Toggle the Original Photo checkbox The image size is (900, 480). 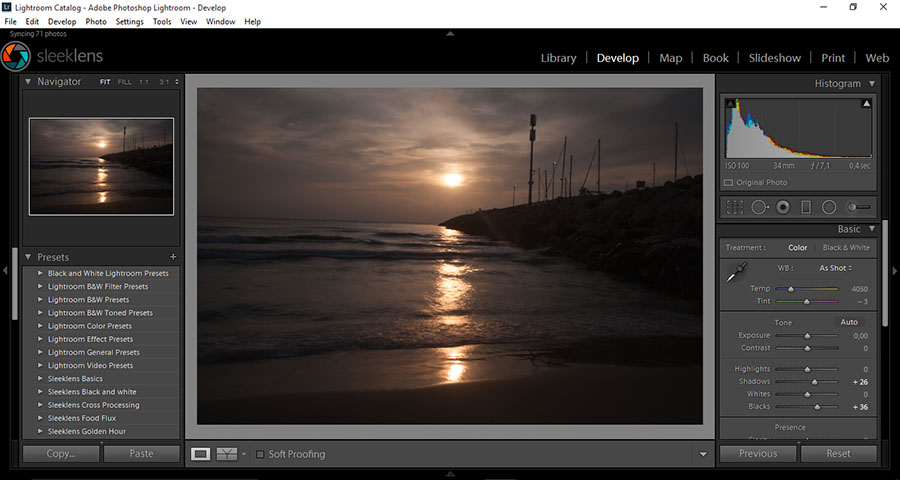[728, 183]
